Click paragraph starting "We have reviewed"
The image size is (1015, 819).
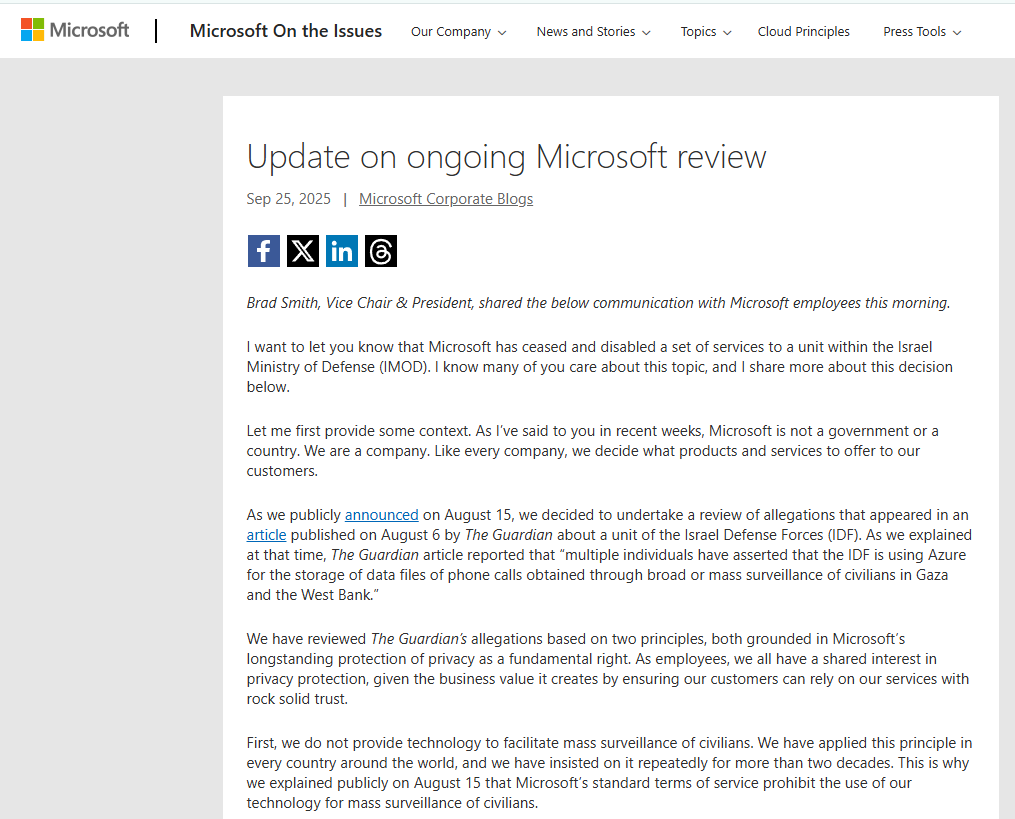pos(607,668)
